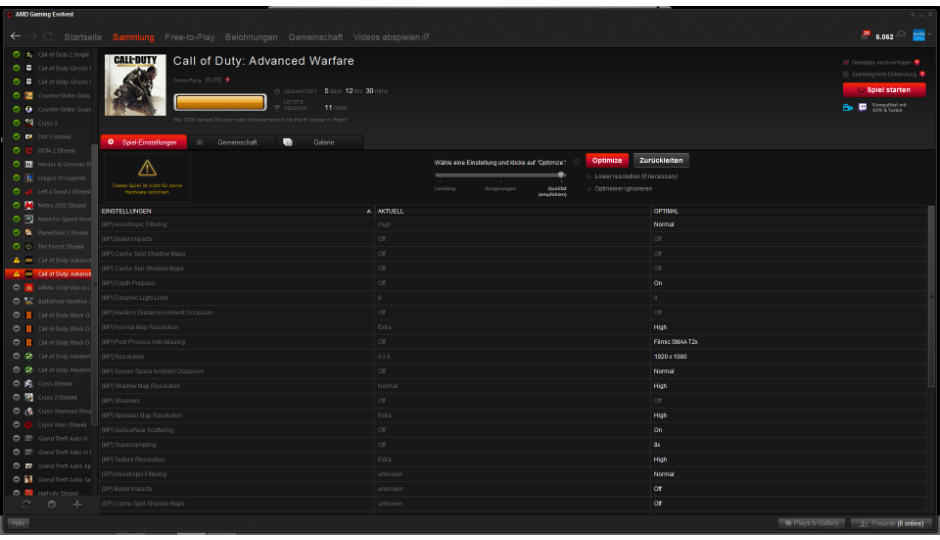Click the Left 4 Dead 2 game icon
Screen dimensions: 940x540
click(x=29, y=192)
